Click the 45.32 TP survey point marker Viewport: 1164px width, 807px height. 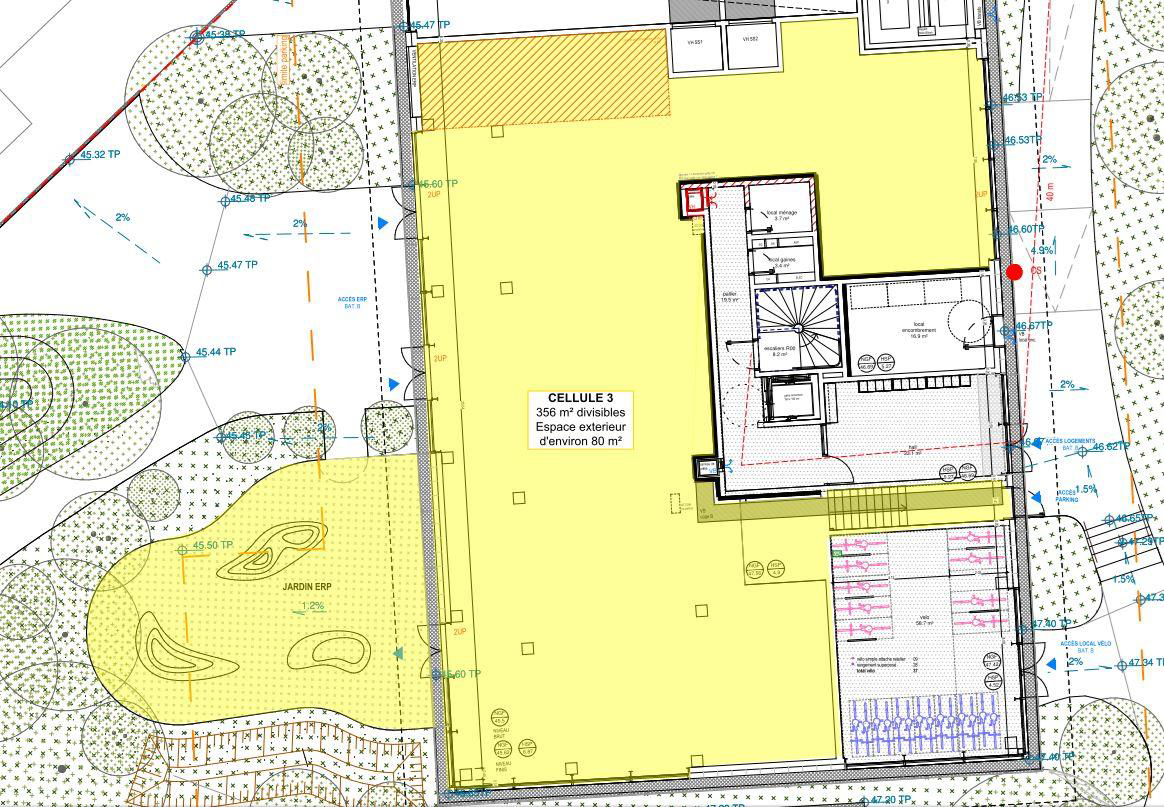70,157
